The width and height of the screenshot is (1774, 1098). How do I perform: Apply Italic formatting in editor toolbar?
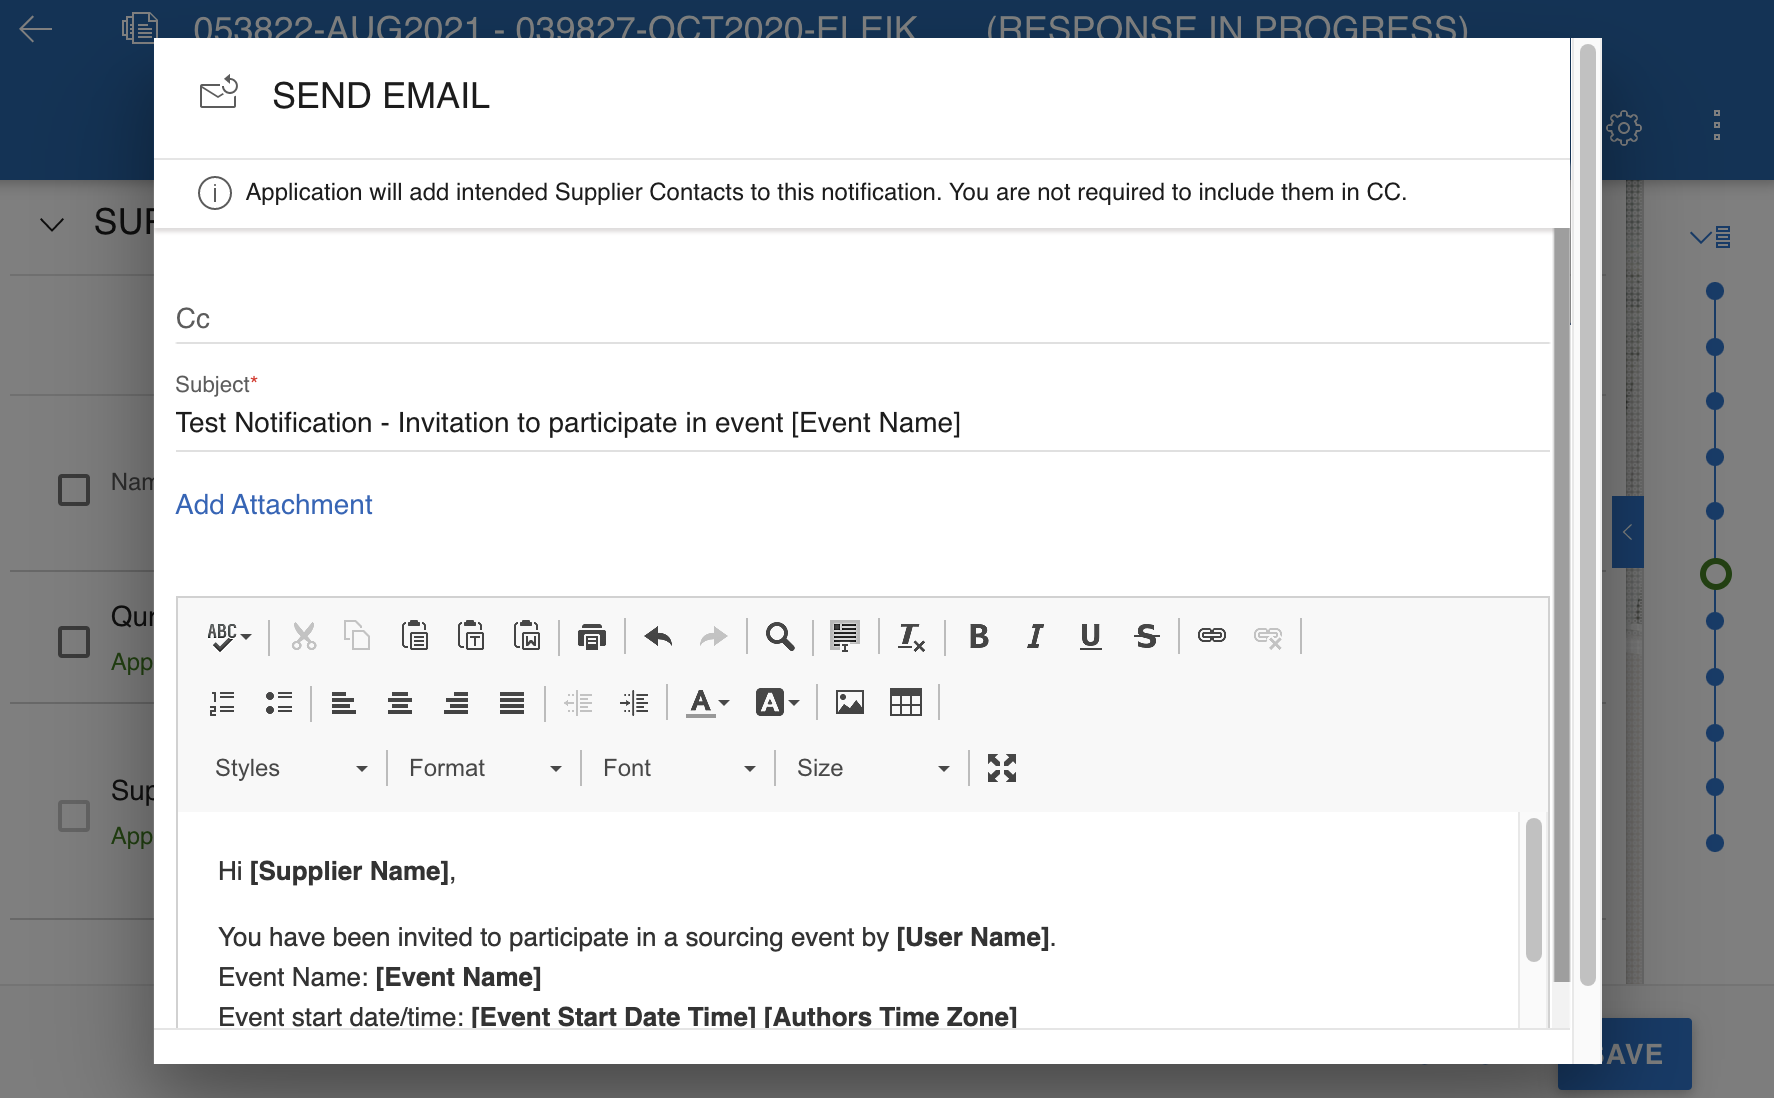click(1035, 636)
